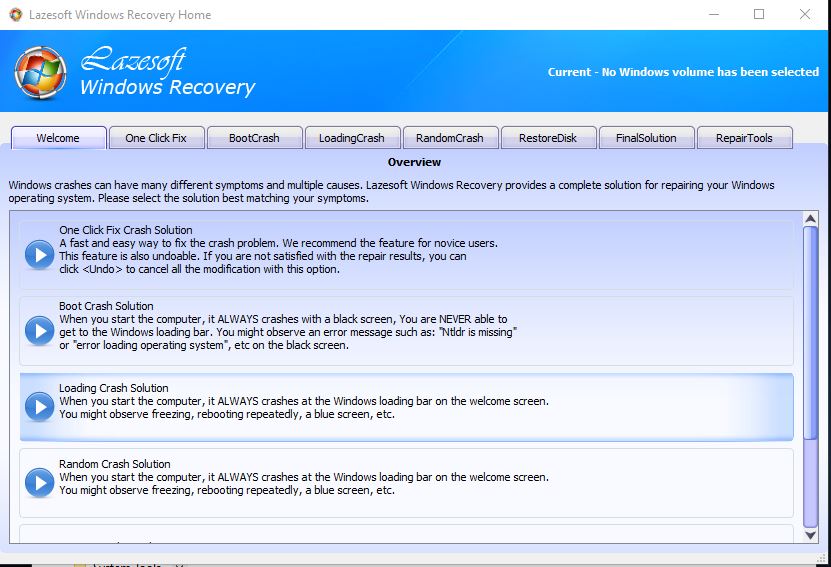
Task: Open the One Click Fix tab
Action: click(x=156, y=138)
